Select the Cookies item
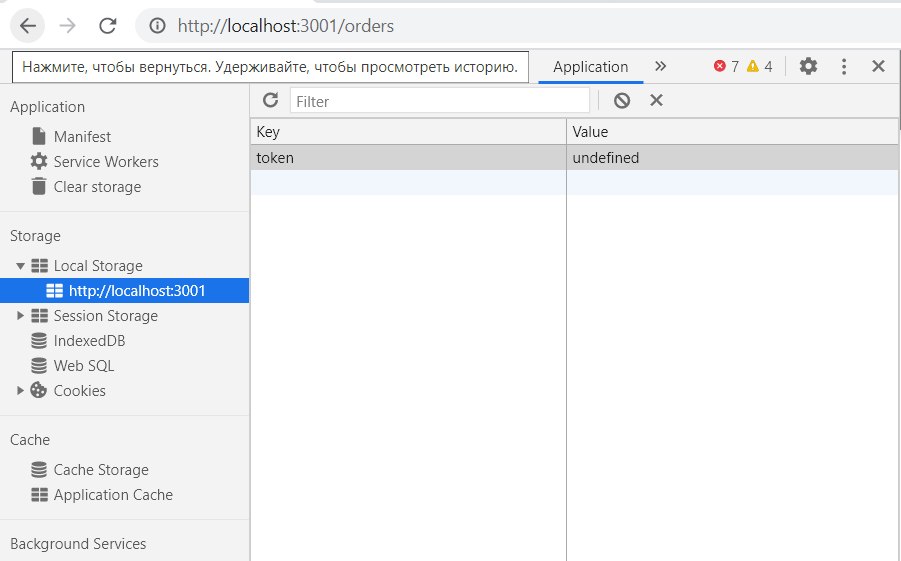This screenshot has height=561, width=901. click(79, 391)
